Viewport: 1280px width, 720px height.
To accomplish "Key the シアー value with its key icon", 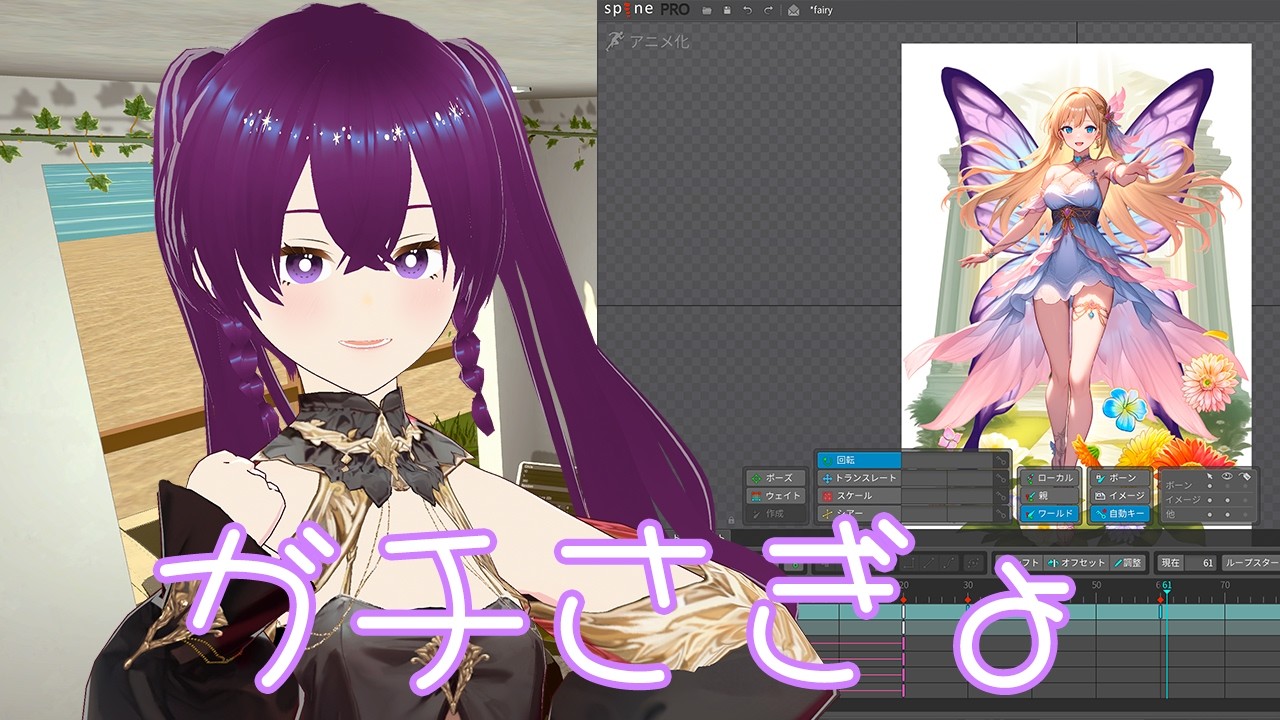I will tap(1000, 514).
